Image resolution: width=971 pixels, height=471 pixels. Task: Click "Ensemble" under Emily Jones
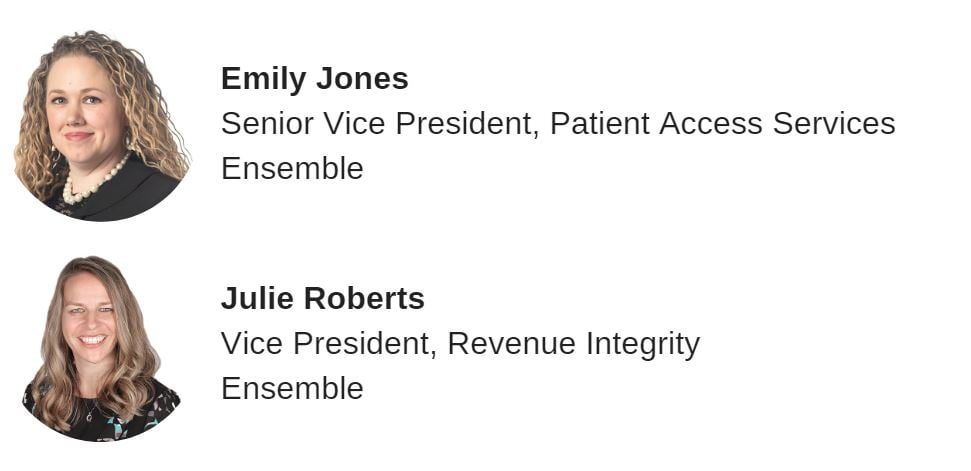tap(292, 168)
